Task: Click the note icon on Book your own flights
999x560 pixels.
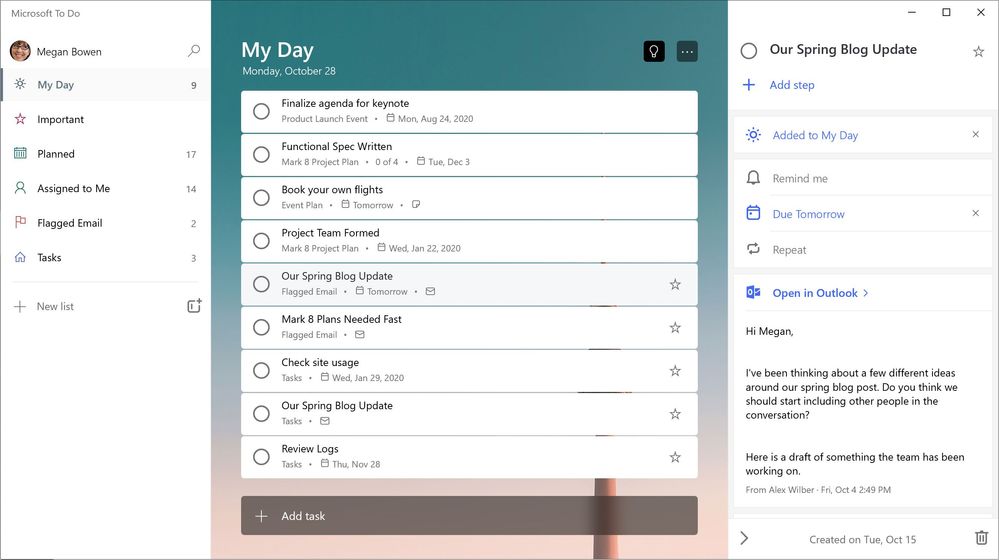Action: 416,205
